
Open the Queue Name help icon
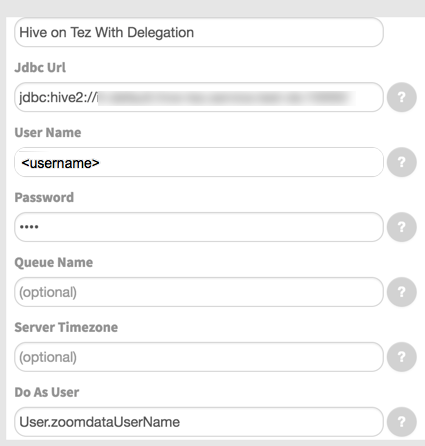pyautogui.click(x=402, y=292)
